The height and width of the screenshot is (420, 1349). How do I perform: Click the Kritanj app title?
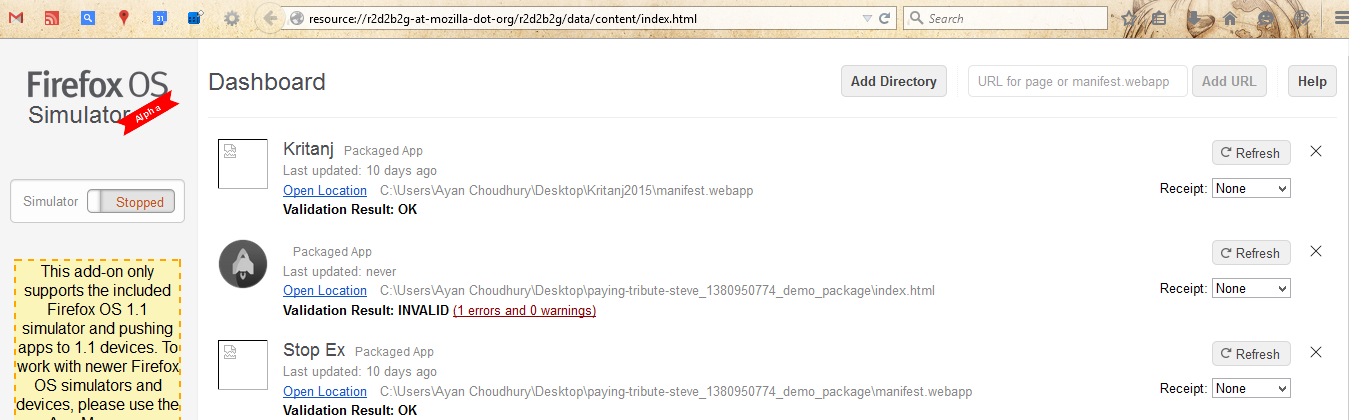308,149
